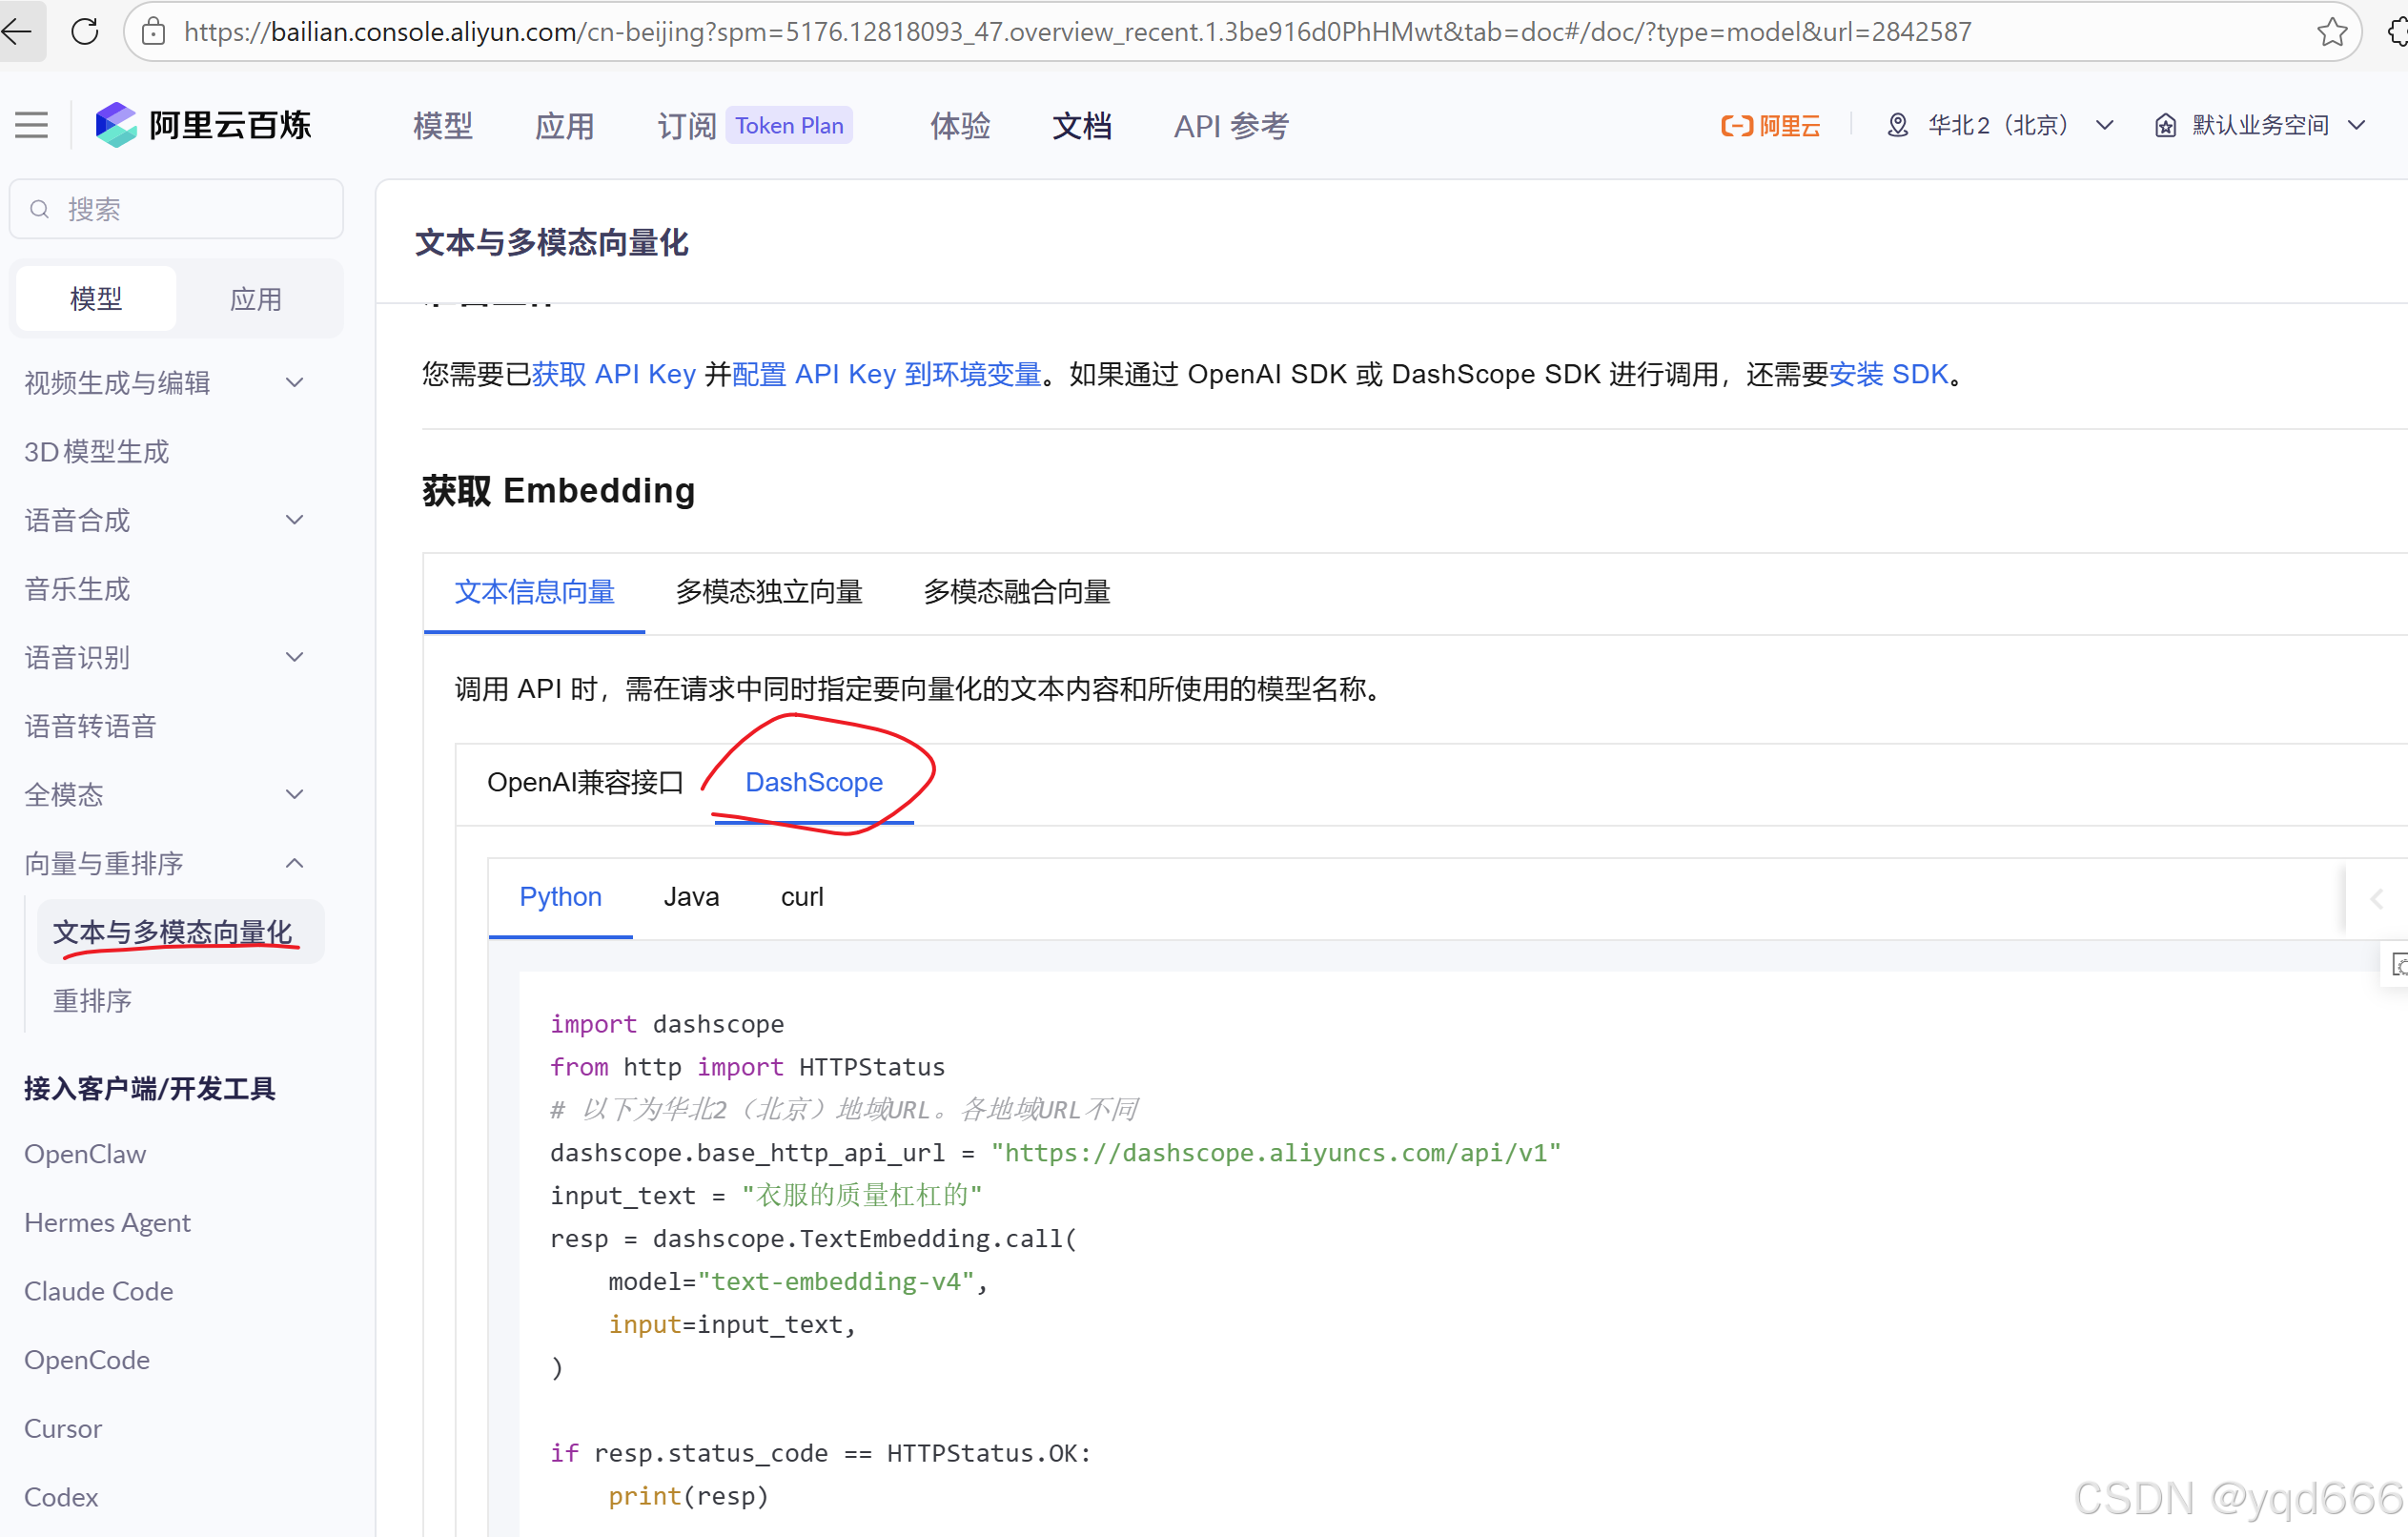Viewport: 2408px width, 1537px height.
Task: Click the browser address bar URL
Action: 1077,32
